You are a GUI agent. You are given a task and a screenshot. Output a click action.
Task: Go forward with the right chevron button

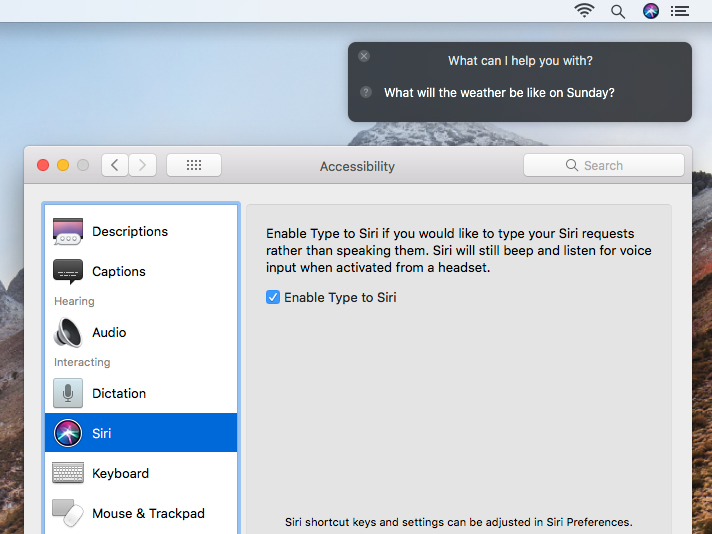click(143, 165)
